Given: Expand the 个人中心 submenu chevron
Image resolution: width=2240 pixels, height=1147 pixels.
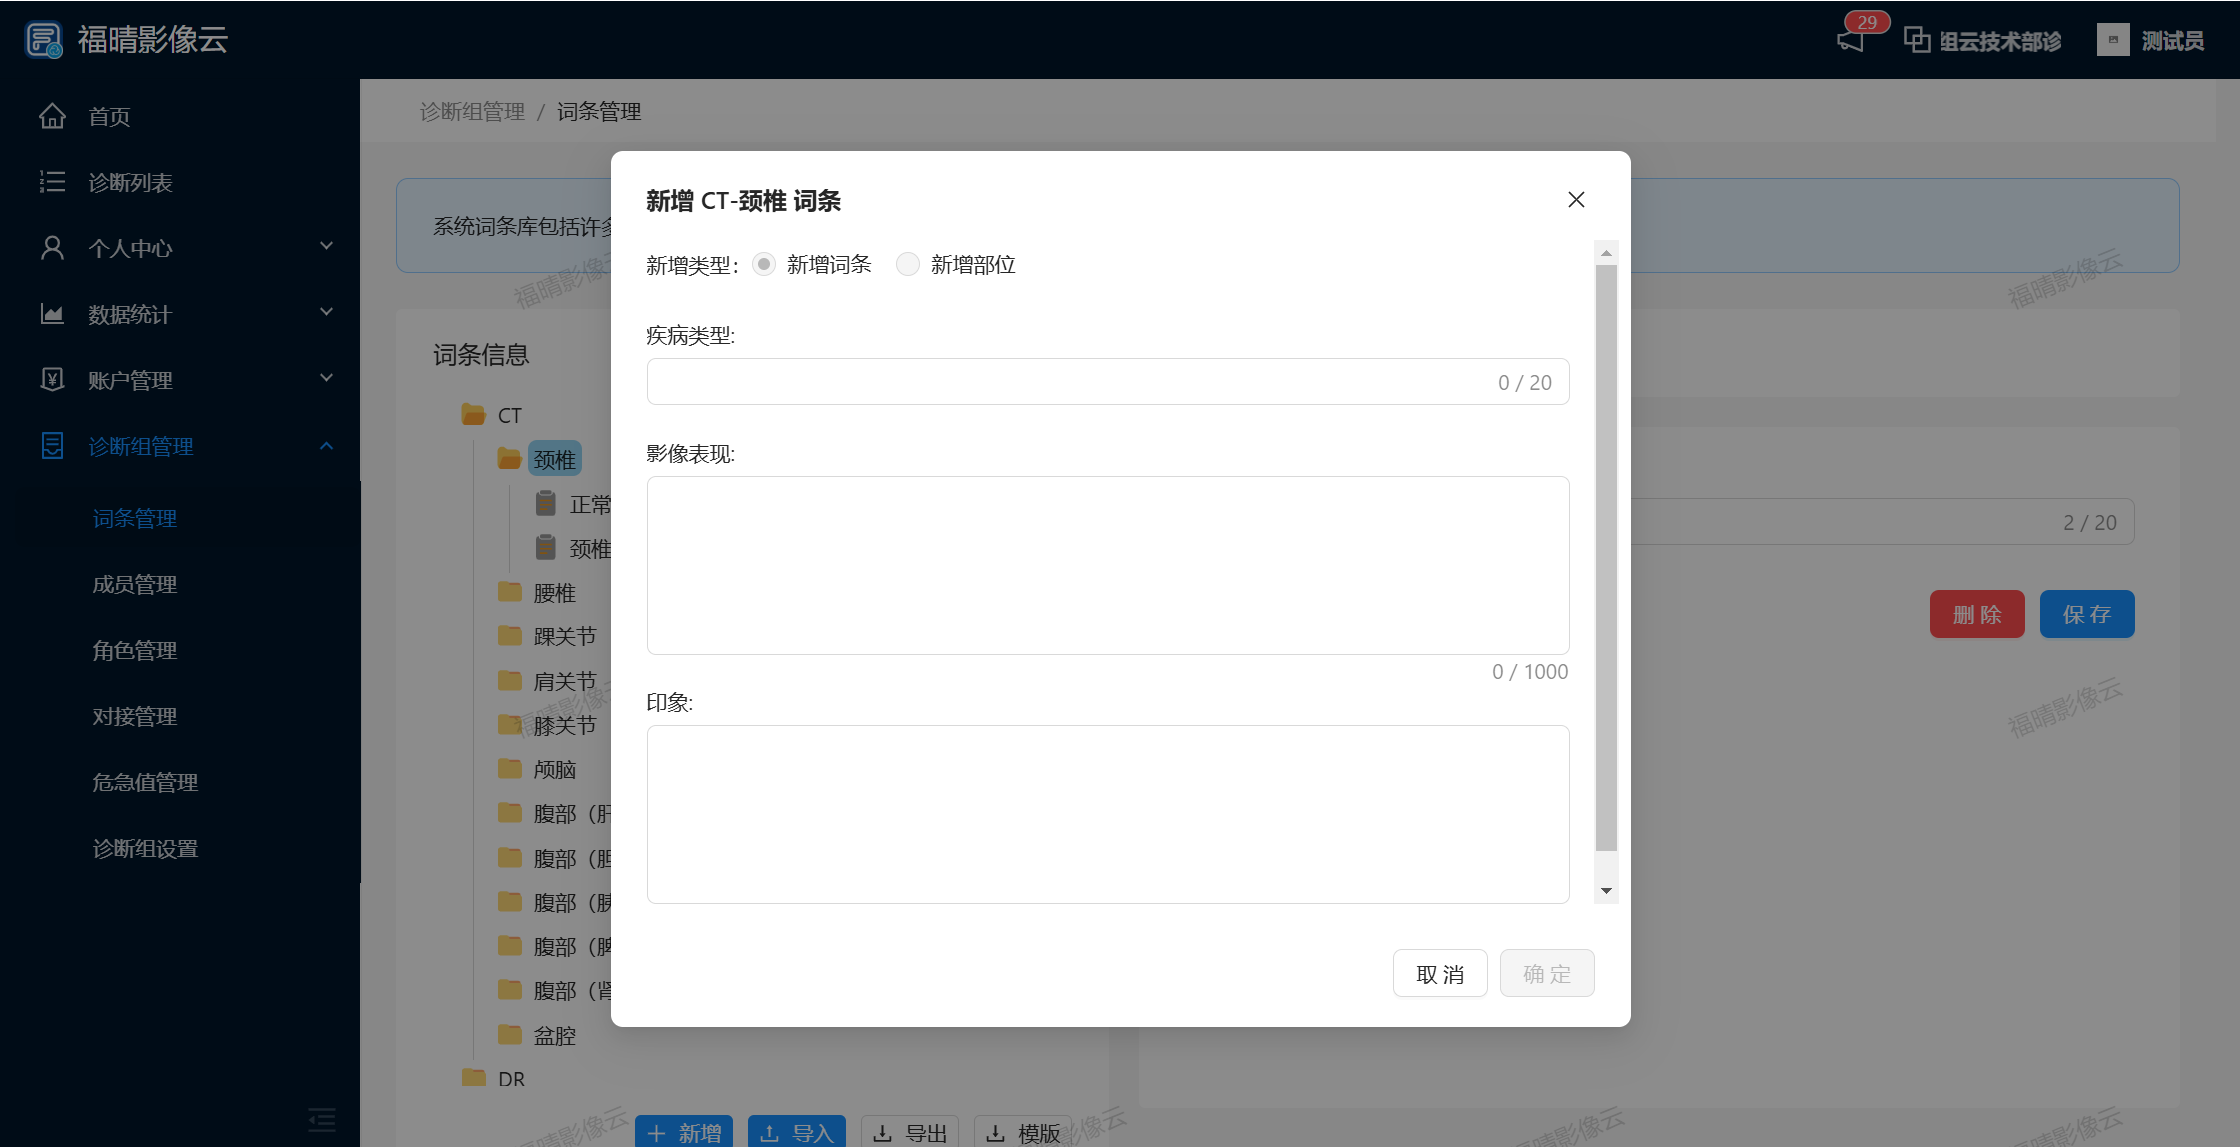Looking at the screenshot, I should click(326, 246).
